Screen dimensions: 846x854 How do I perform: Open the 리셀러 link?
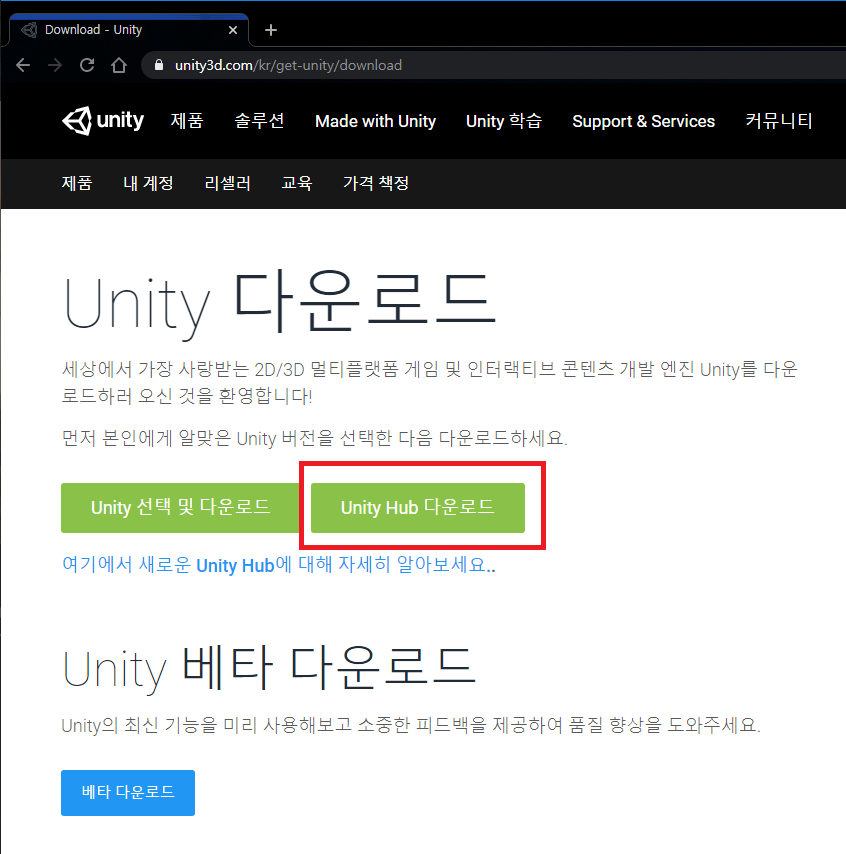click(228, 183)
